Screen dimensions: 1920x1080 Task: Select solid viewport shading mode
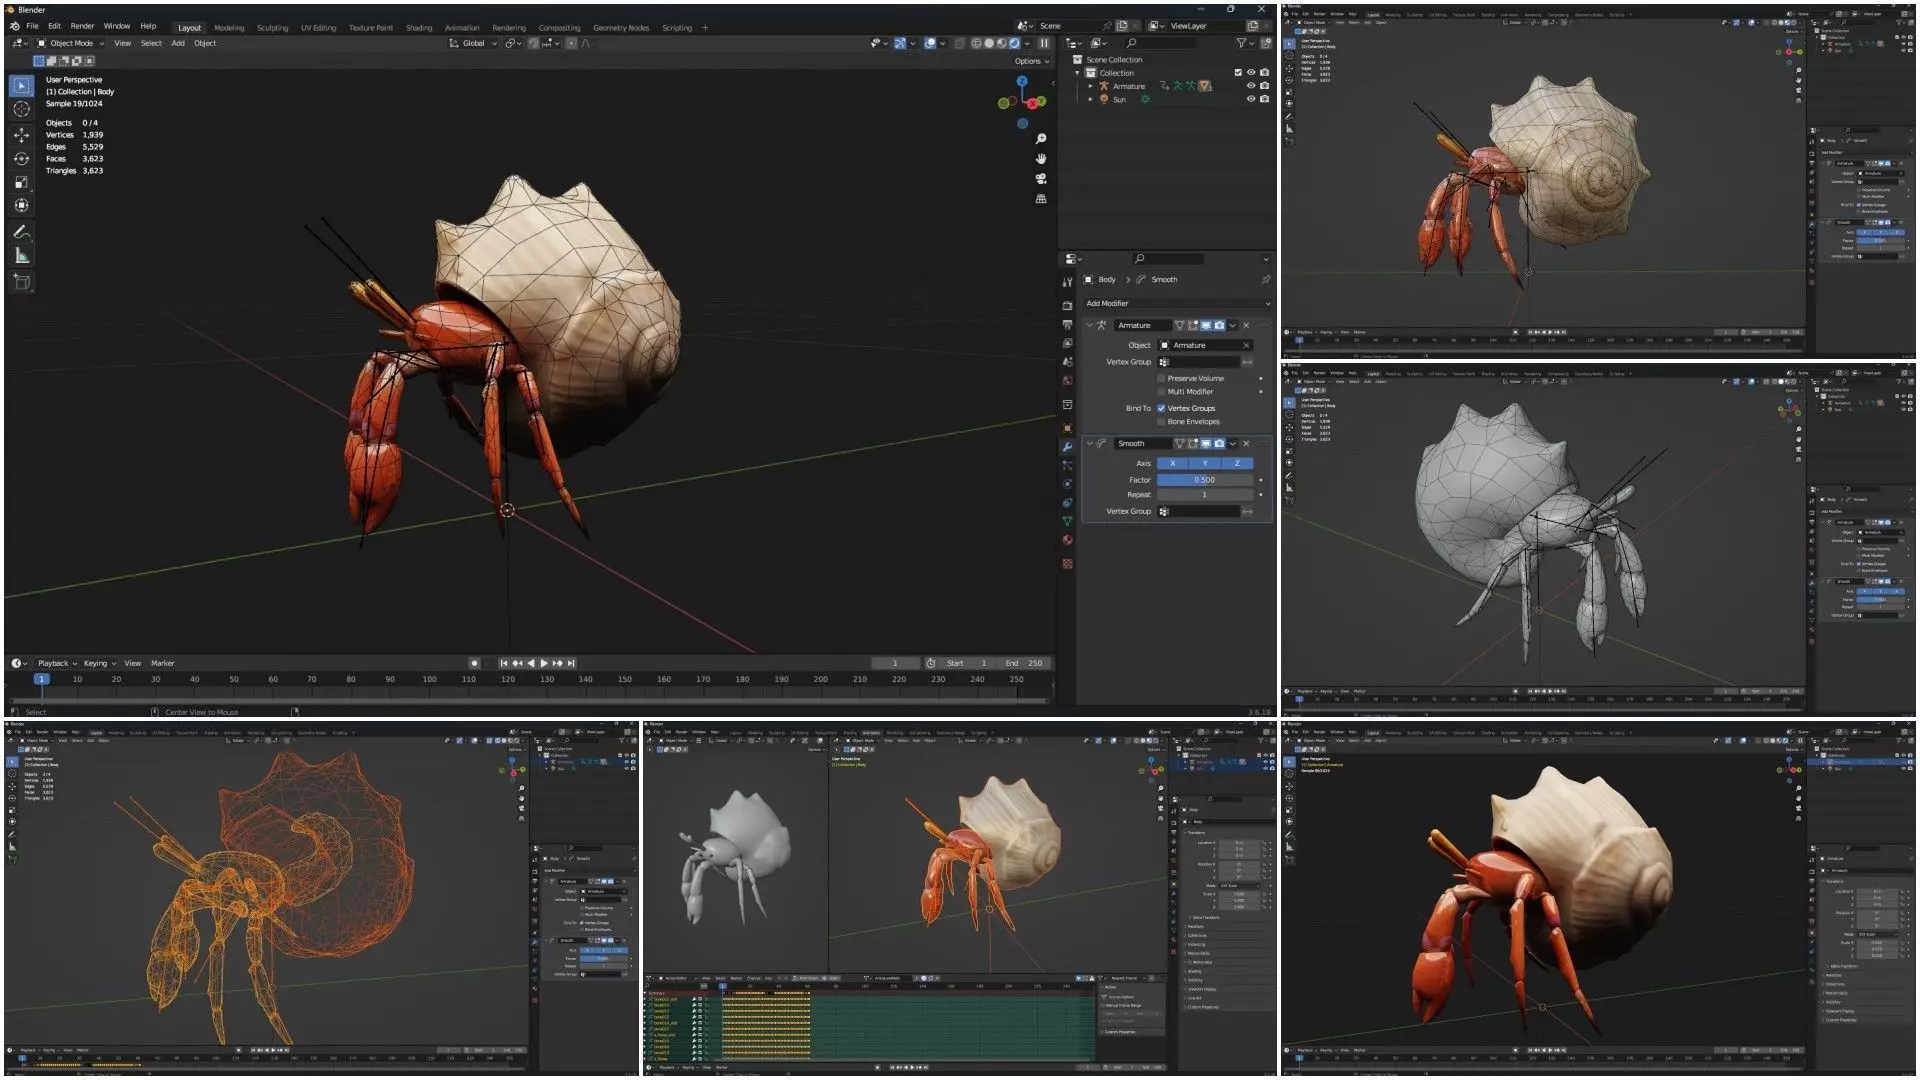[x=989, y=43]
